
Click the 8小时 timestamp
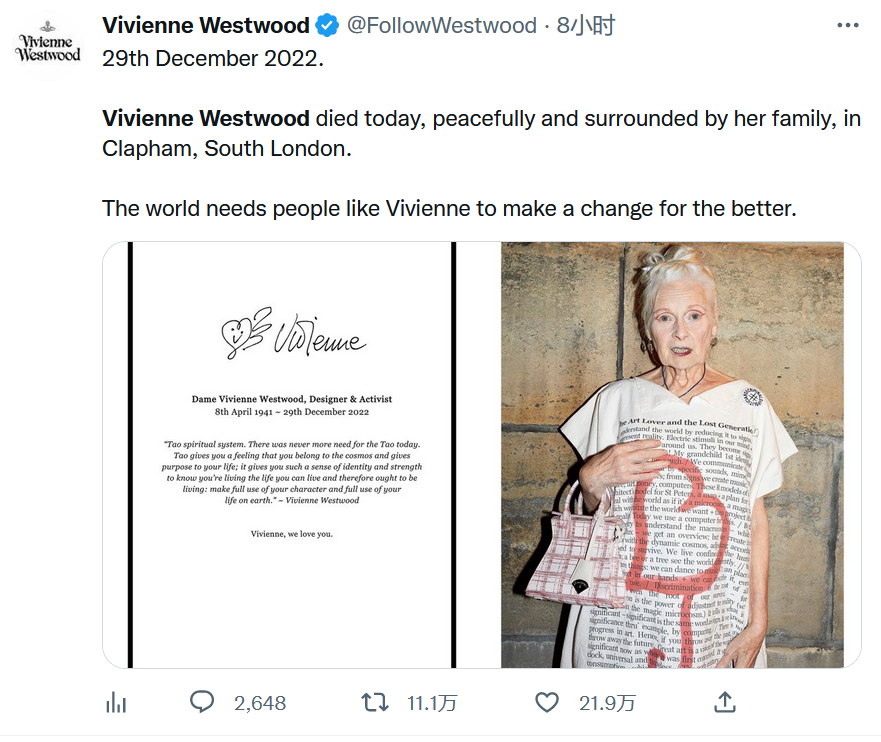click(x=586, y=25)
